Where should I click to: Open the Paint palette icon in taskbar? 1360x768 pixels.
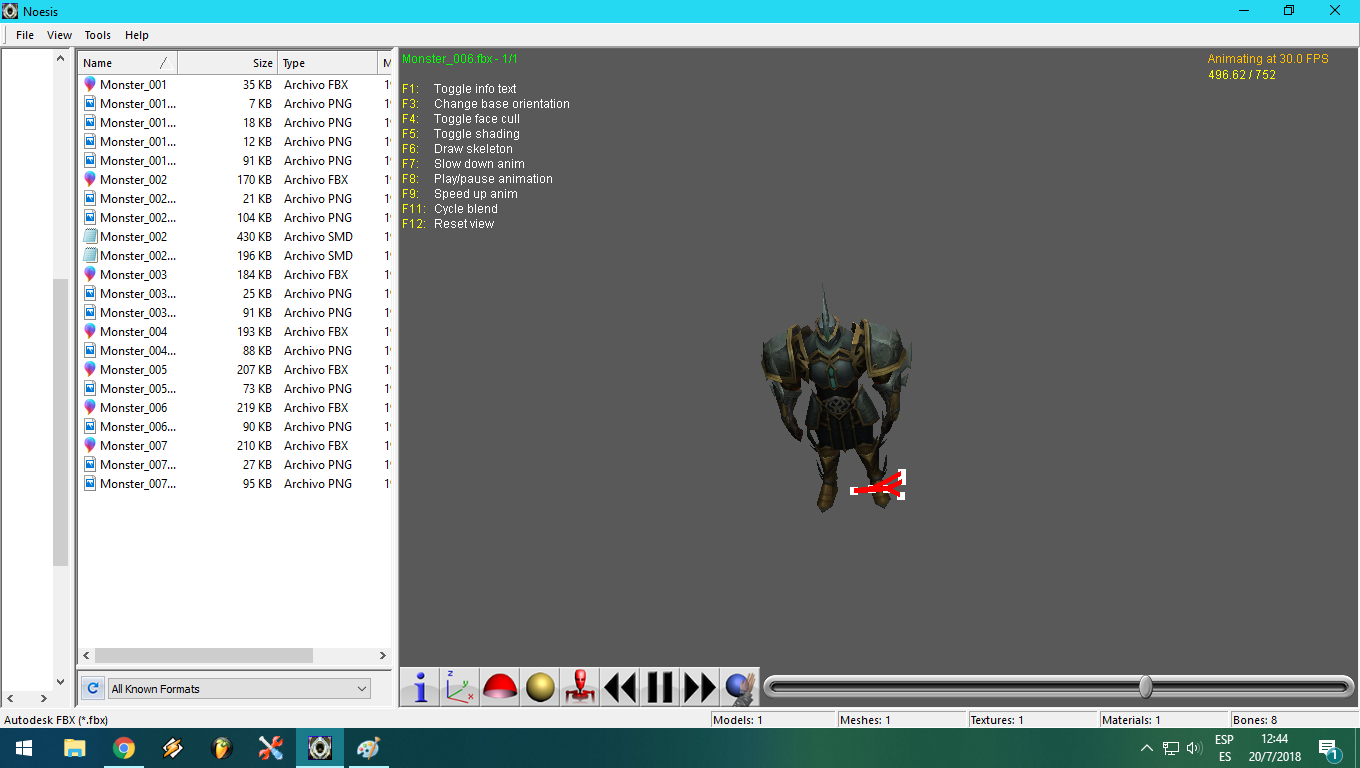[x=368, y=748]
